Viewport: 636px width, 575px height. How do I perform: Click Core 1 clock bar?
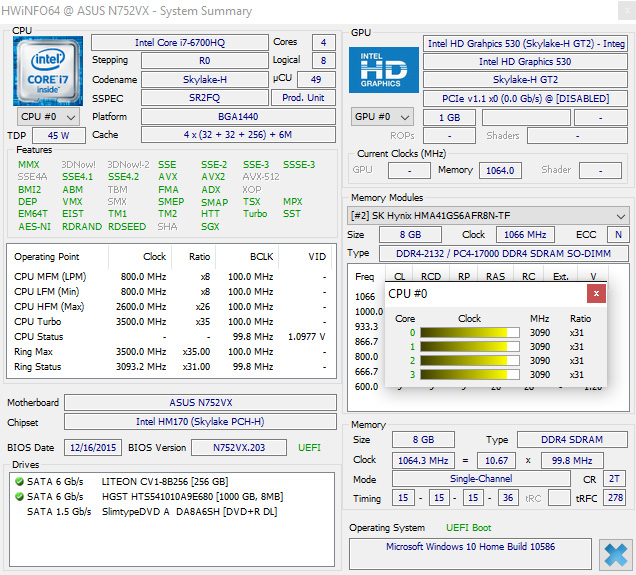coord(470,347)
